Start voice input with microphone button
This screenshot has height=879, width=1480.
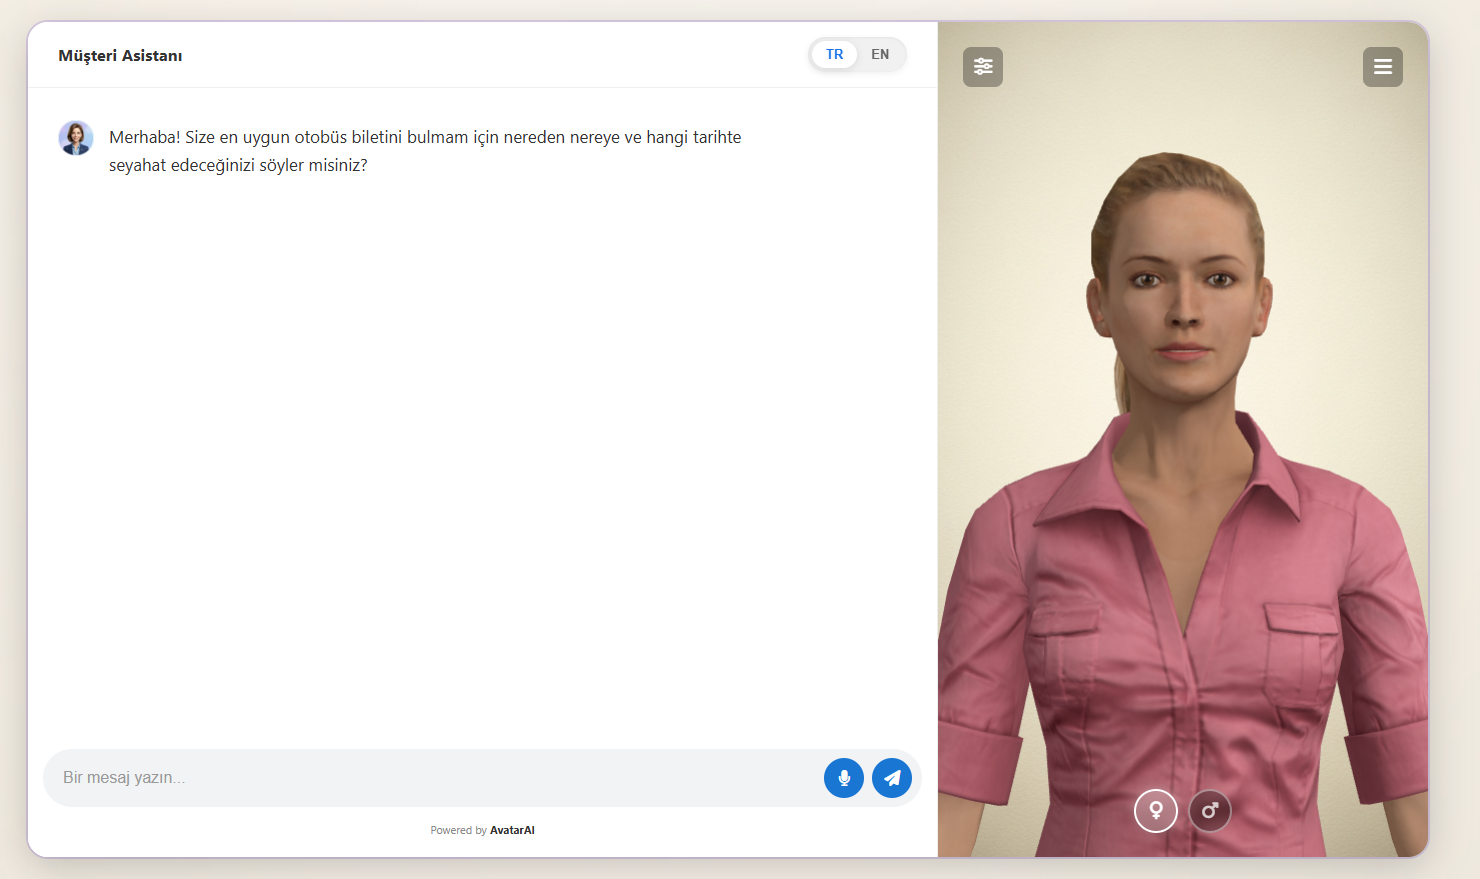tap(844, 778)
